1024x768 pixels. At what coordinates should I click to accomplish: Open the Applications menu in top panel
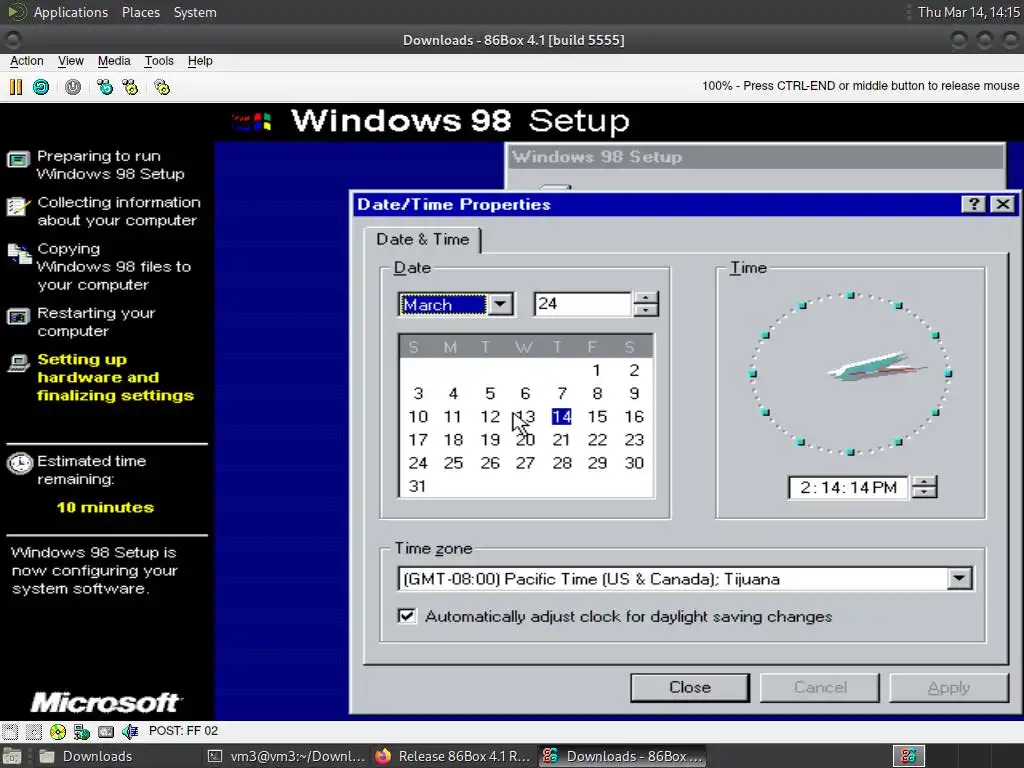coord(71,12)
